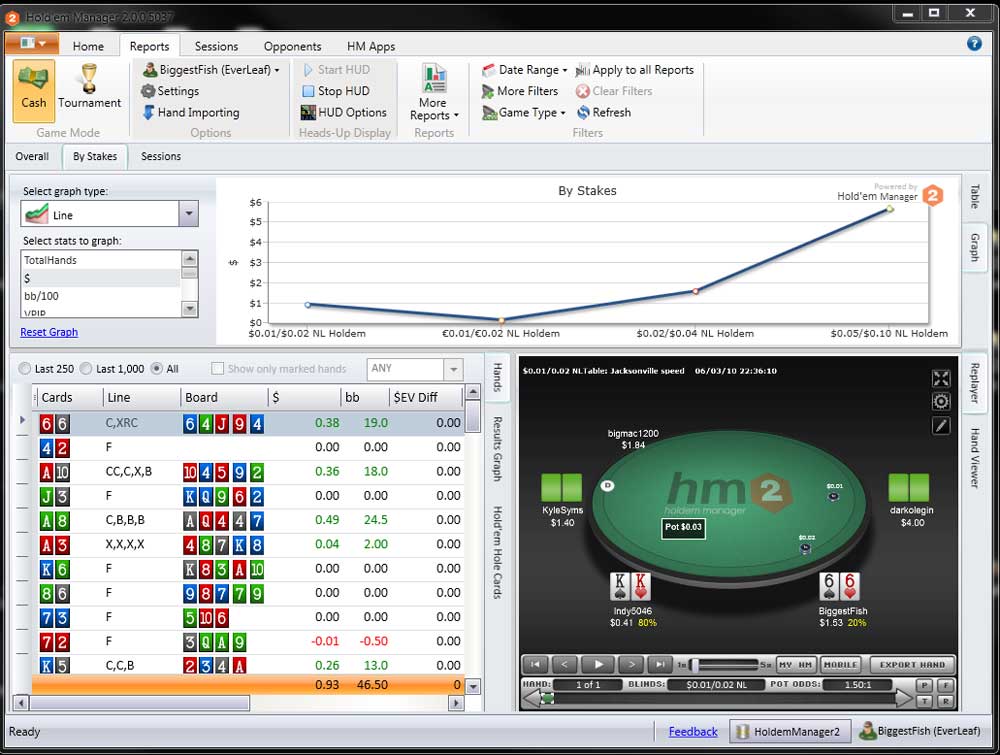Select TotalHands stat in list
Image resolution: width=1000 pixels, height=755 pixels.
tap(101, 260)
